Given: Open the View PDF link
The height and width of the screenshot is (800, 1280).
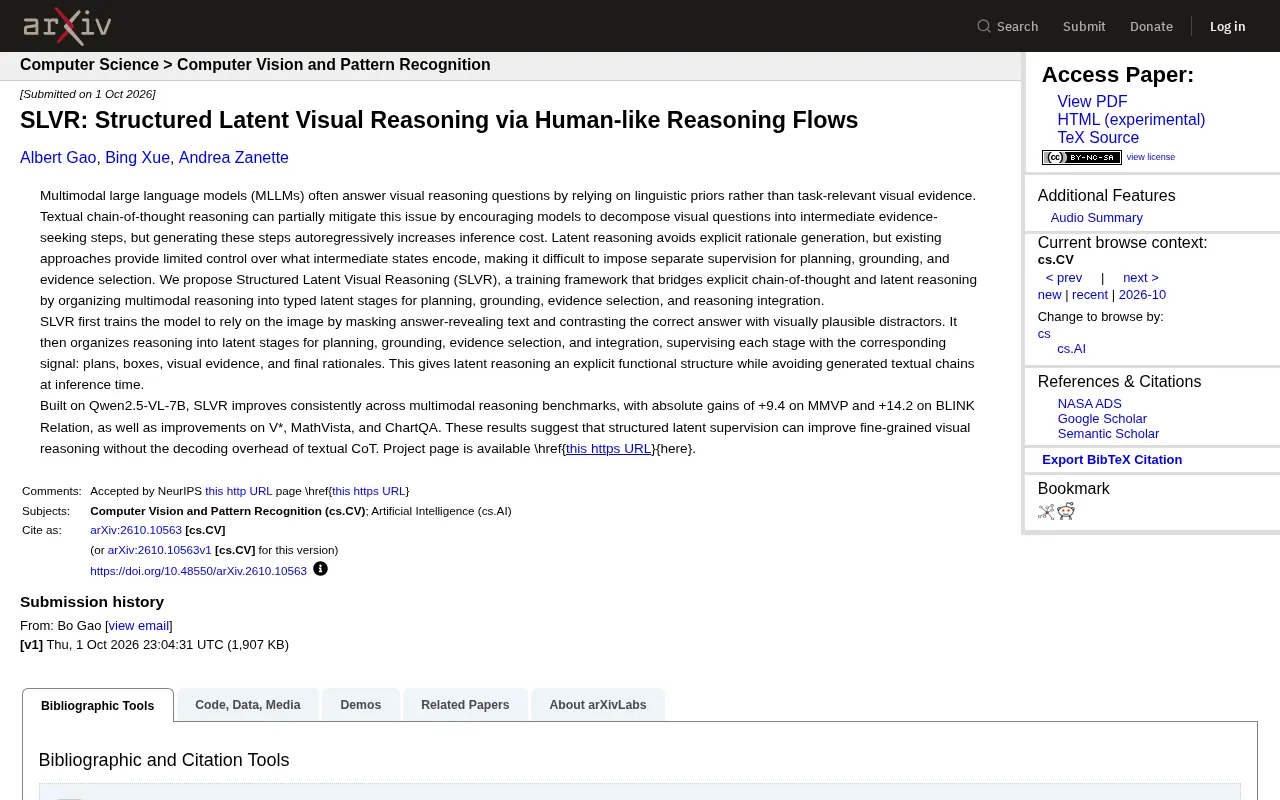Looking at the screenshot, I should [1092, 102].
